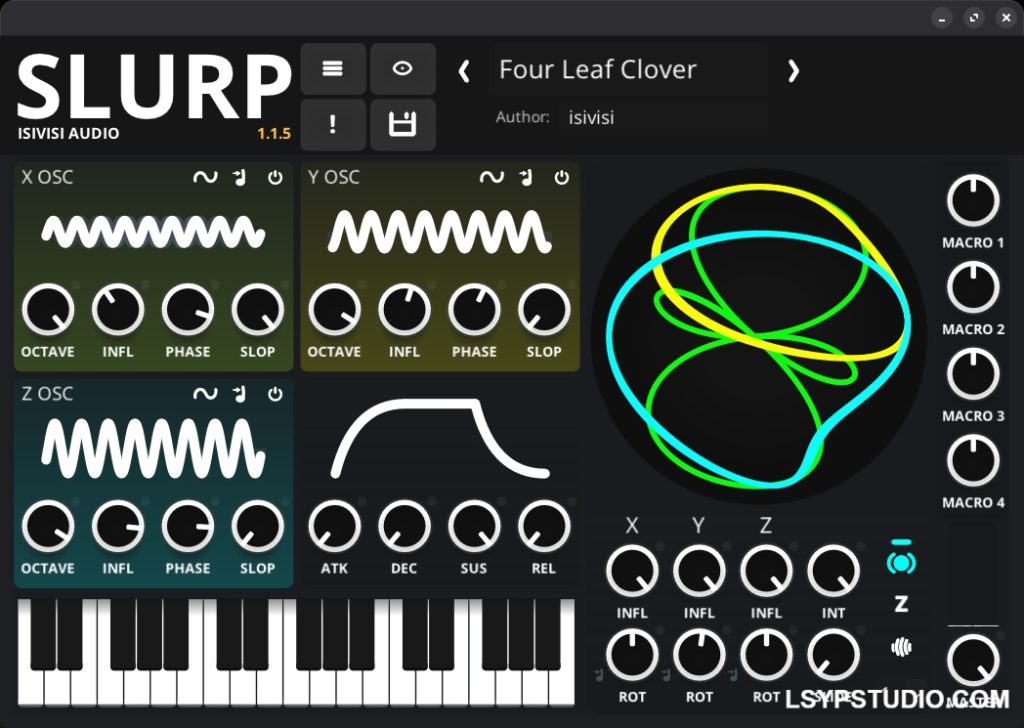Switch visualizer to the Z display mode
The width and height of the screenshot is (1024, 728).
coord(899,603)
